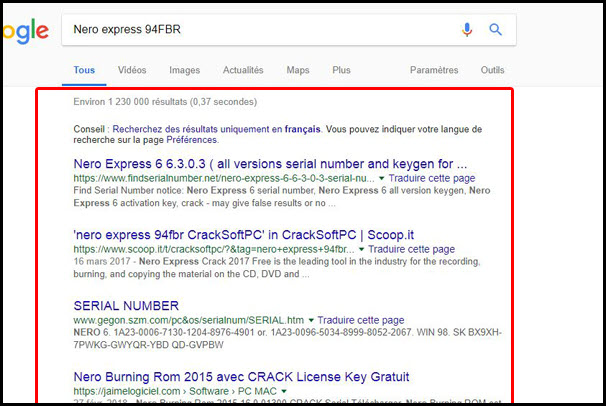606x406 pixels.
Task: Open Paramètres menu
Action: click(x=434, y=70)
